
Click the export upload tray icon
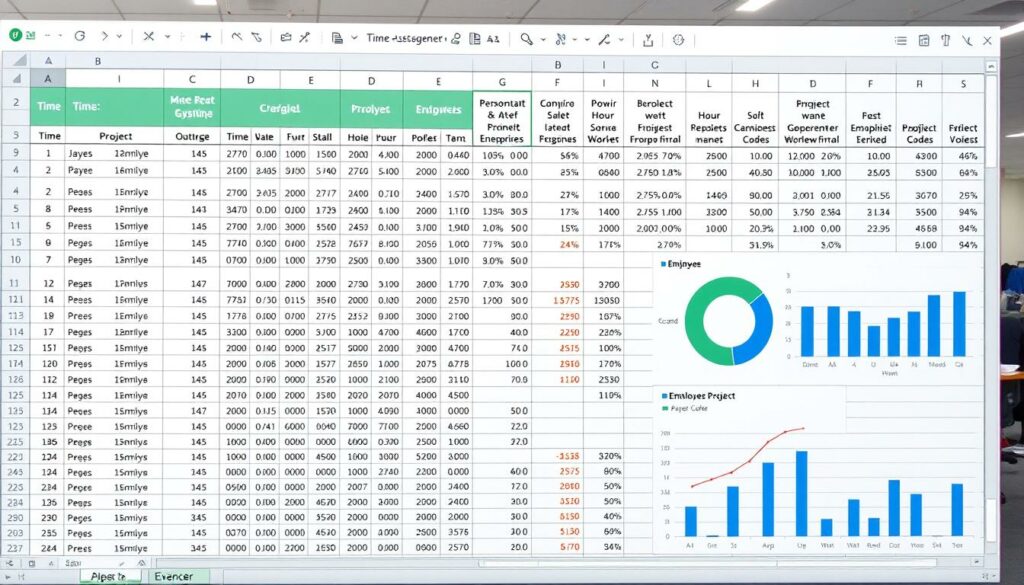point(648,40)
